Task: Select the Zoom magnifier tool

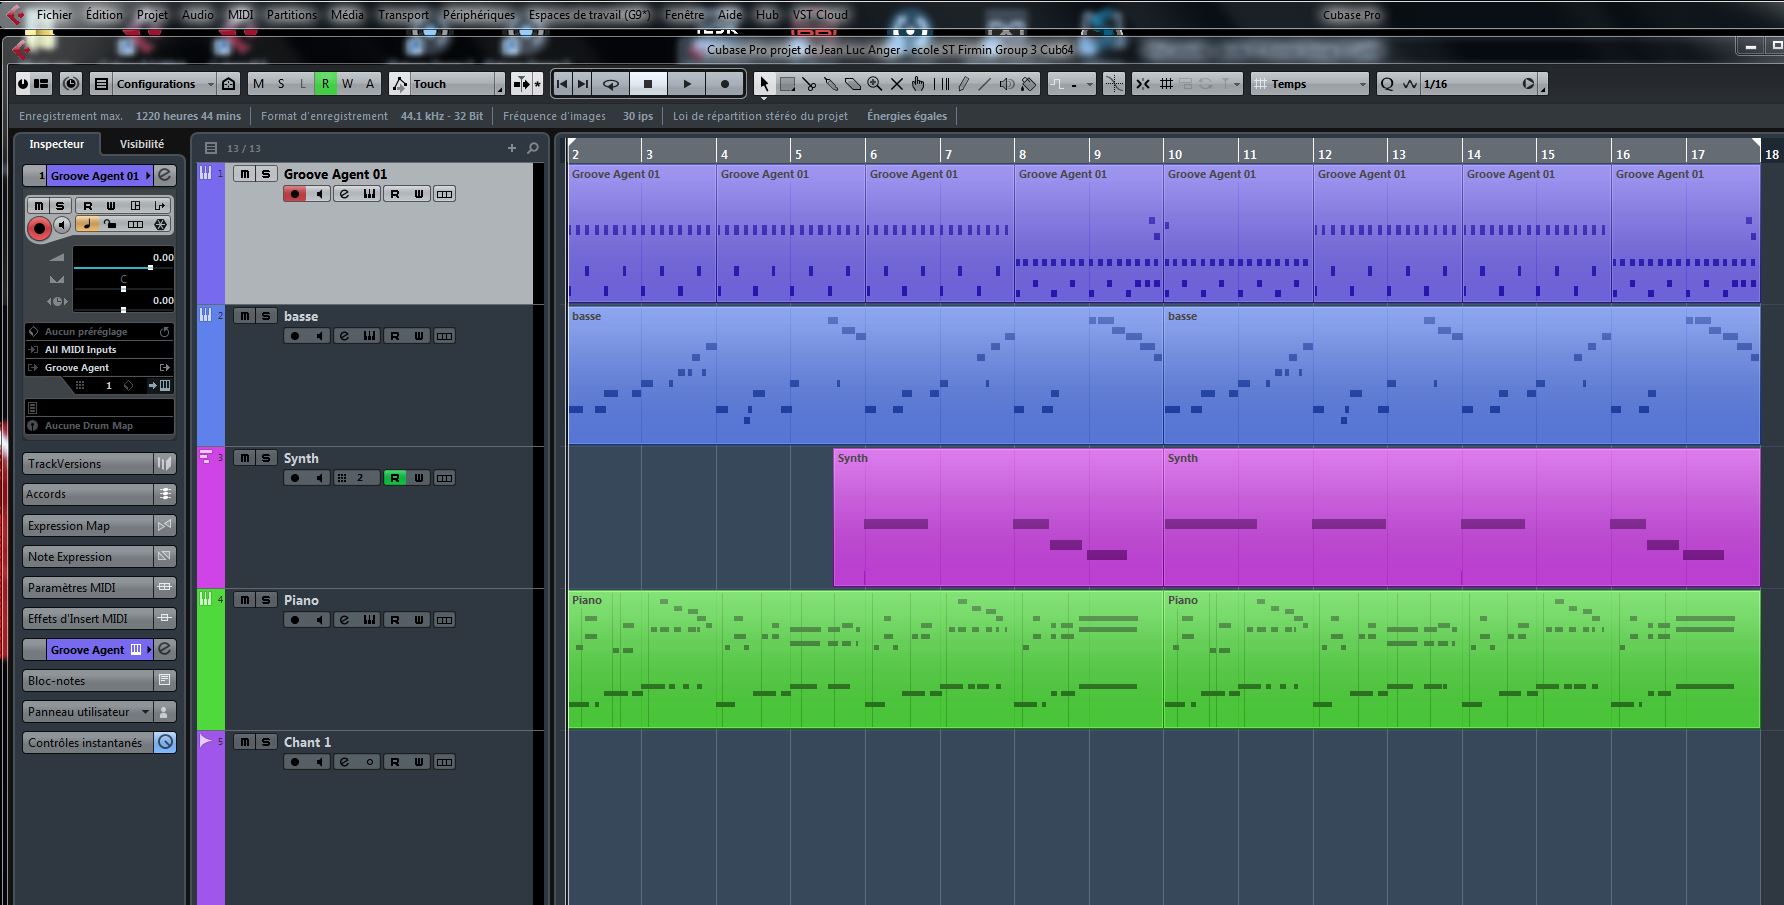Action: [x=875, y=84]
